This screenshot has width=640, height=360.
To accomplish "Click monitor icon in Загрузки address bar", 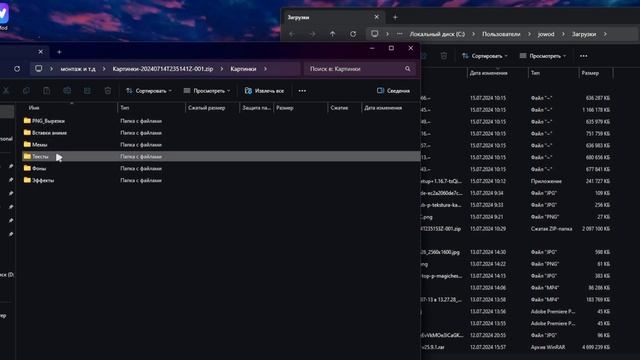I will tap(374, 34).
